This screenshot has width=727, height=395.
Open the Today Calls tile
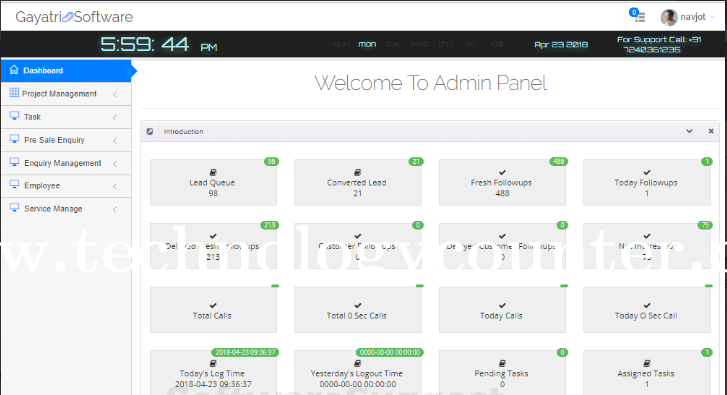pyautogui.click(x=502, y=309)
